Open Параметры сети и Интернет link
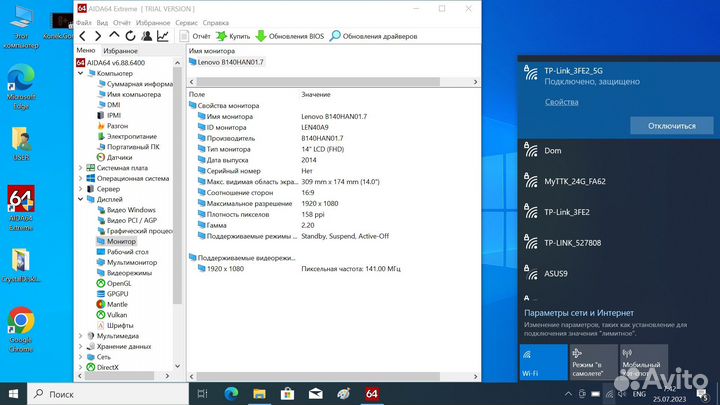The image size is (720, 405). coord(579,313)
